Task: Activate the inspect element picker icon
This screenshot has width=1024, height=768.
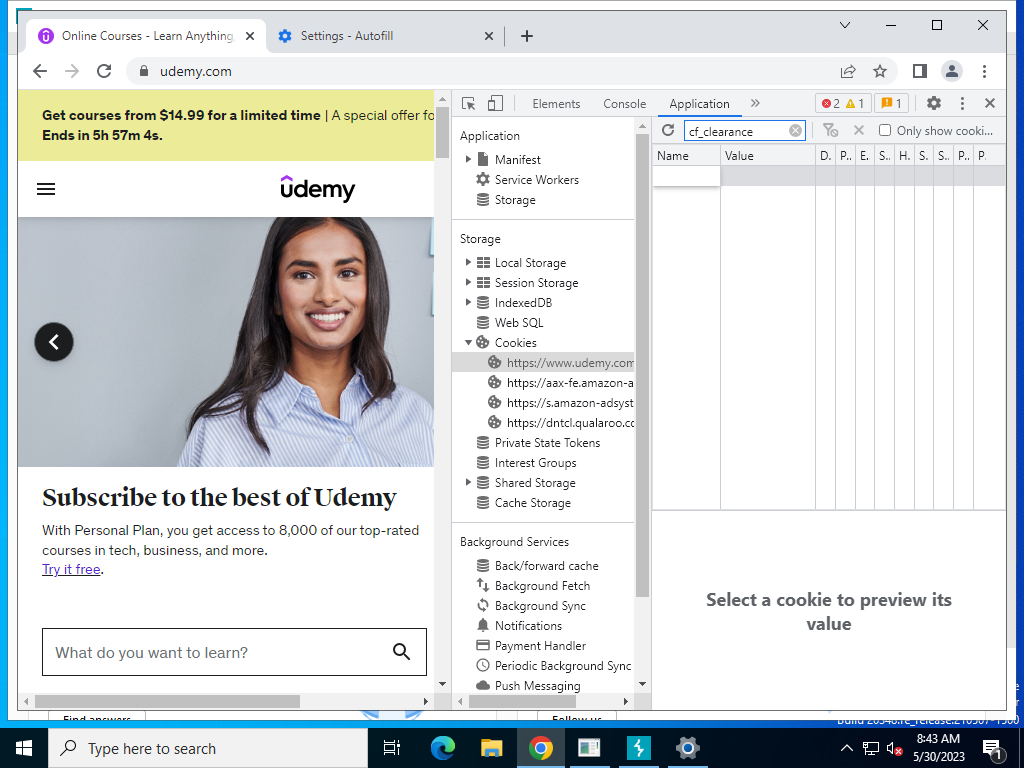Action: (x=468, y=104)
